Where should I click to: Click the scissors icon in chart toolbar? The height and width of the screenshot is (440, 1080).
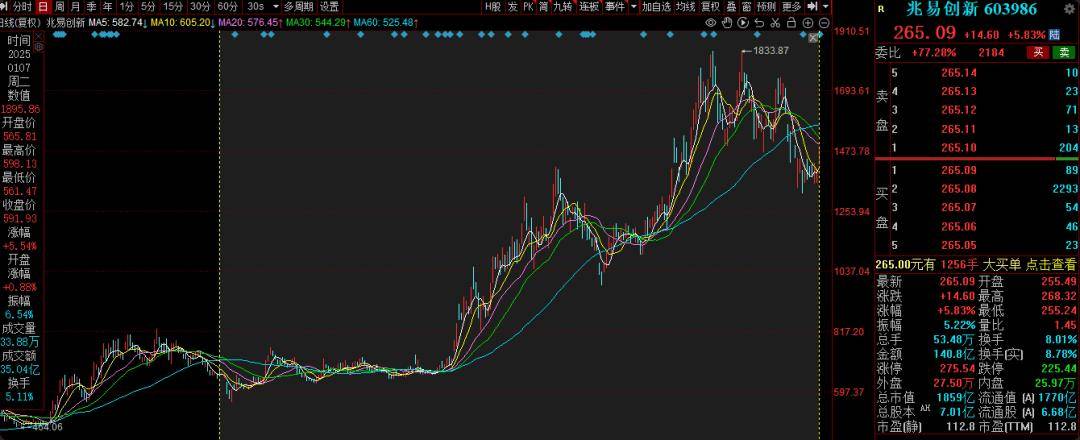click(774, 22)
